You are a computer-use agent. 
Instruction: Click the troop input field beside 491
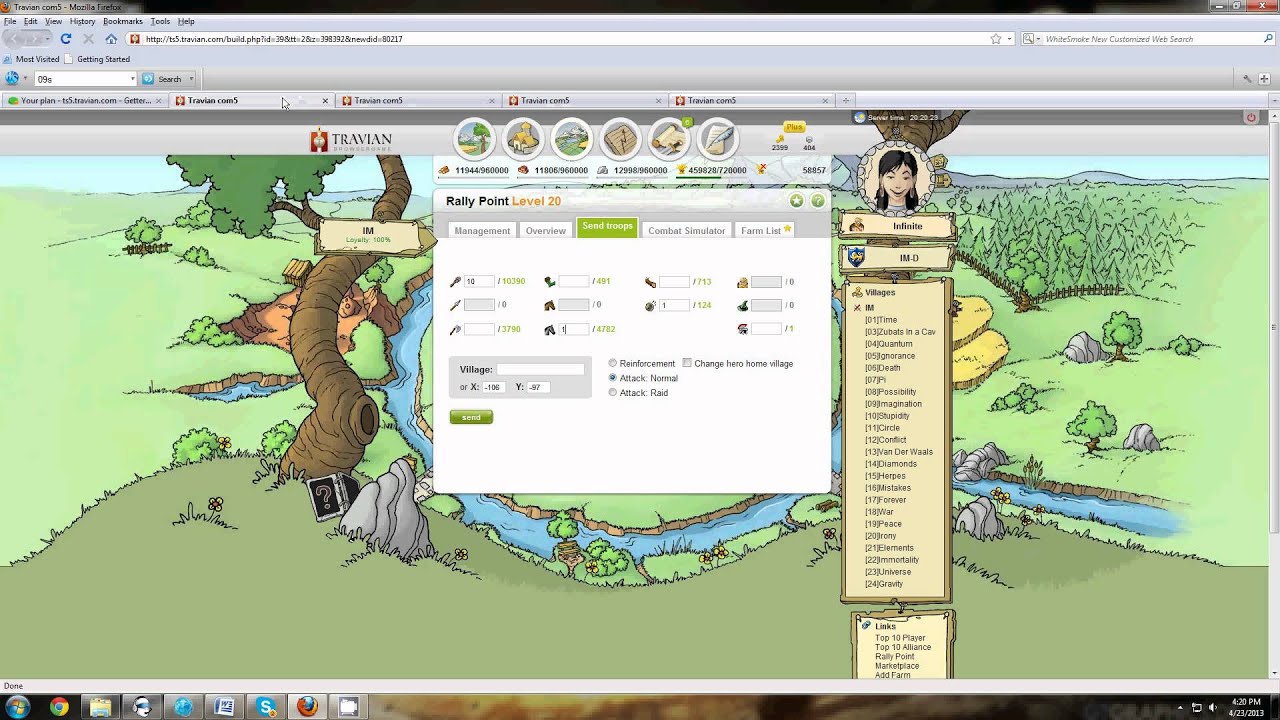(574, 282)
